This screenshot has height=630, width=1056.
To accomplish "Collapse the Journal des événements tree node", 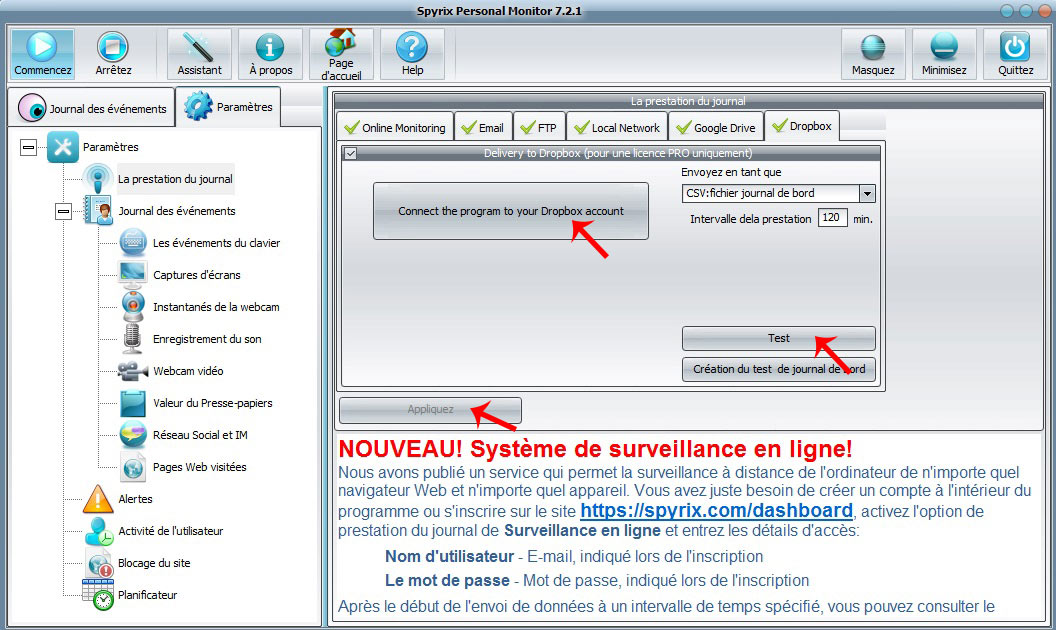I will 63,212.
